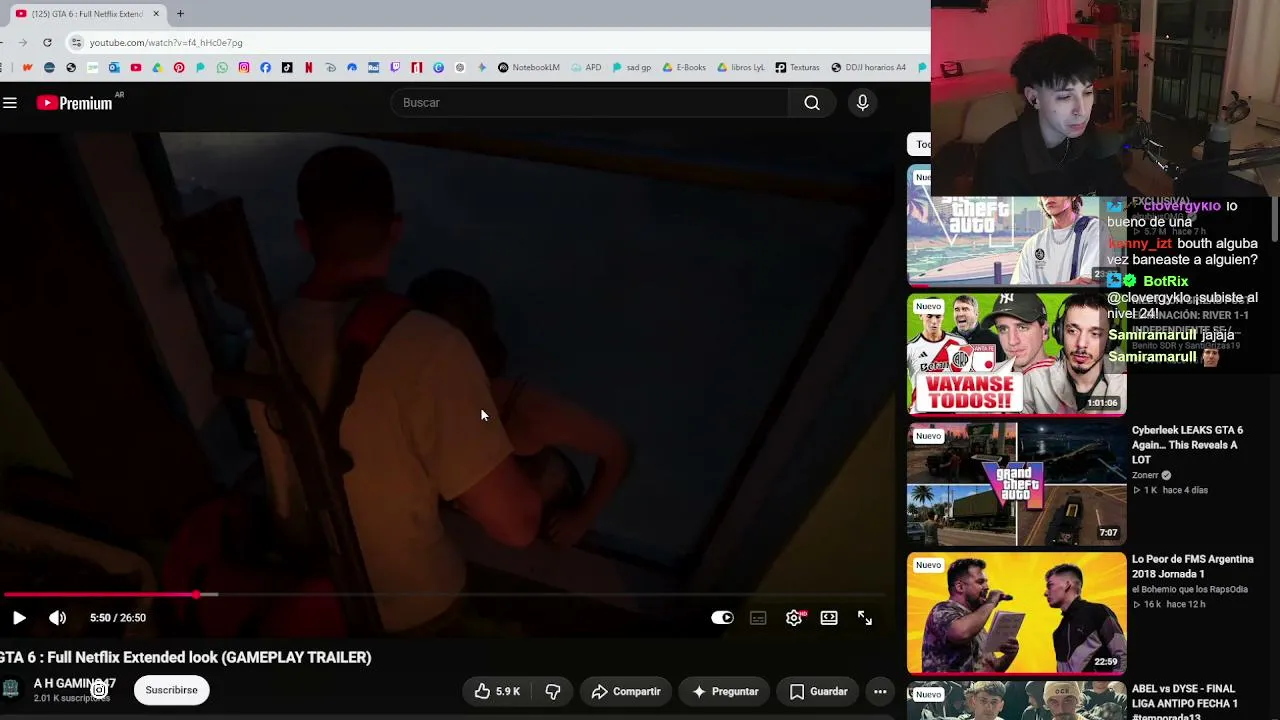The image size is (1280, 720).
Task: Open the YouTube bookmark icon
Action: [135, 68]
